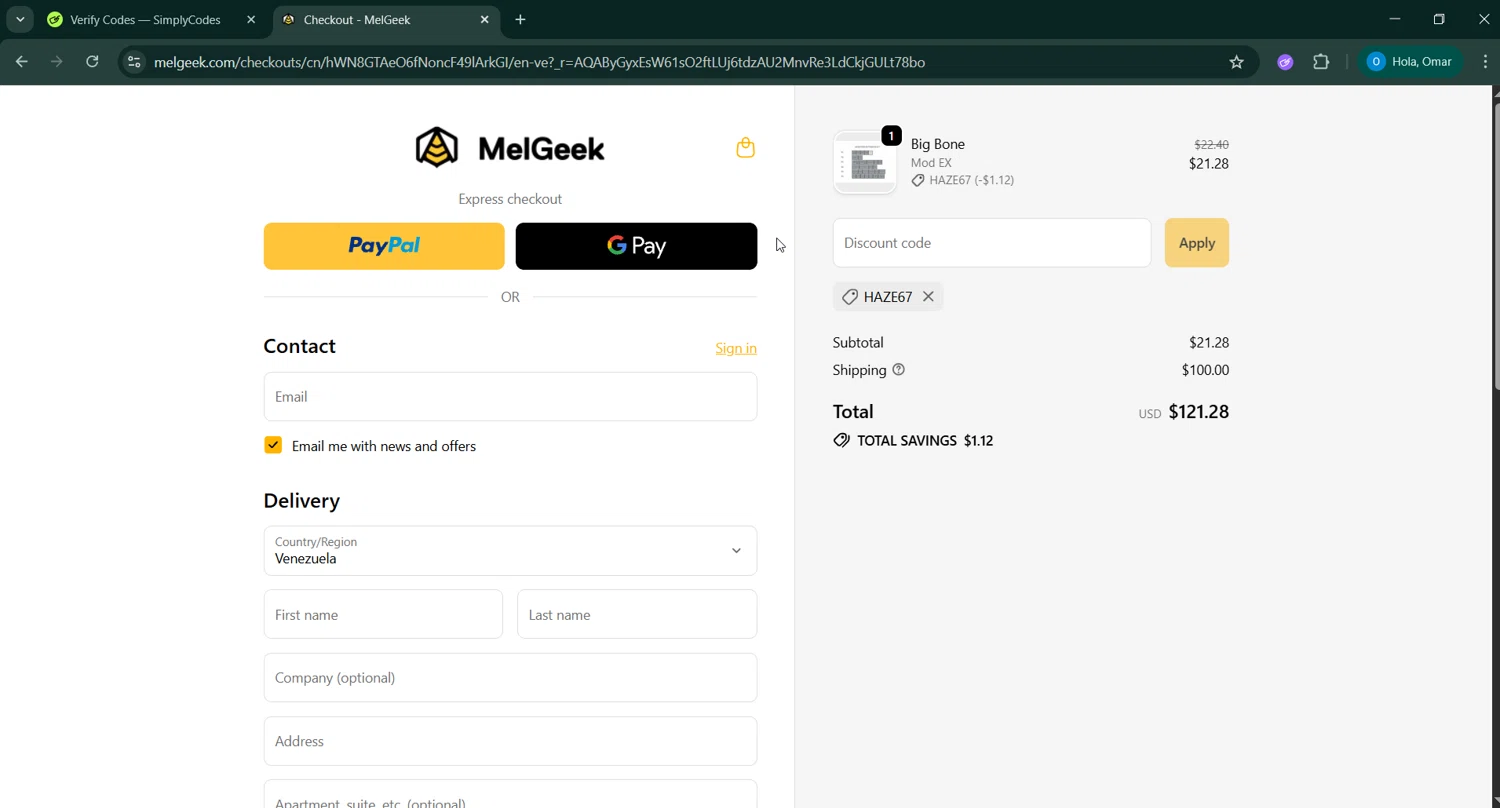Image resolution: width=1500 pixels, height=808 pixels.
Task: Click the MelGeek logo
Action: [x=510, y=148]
